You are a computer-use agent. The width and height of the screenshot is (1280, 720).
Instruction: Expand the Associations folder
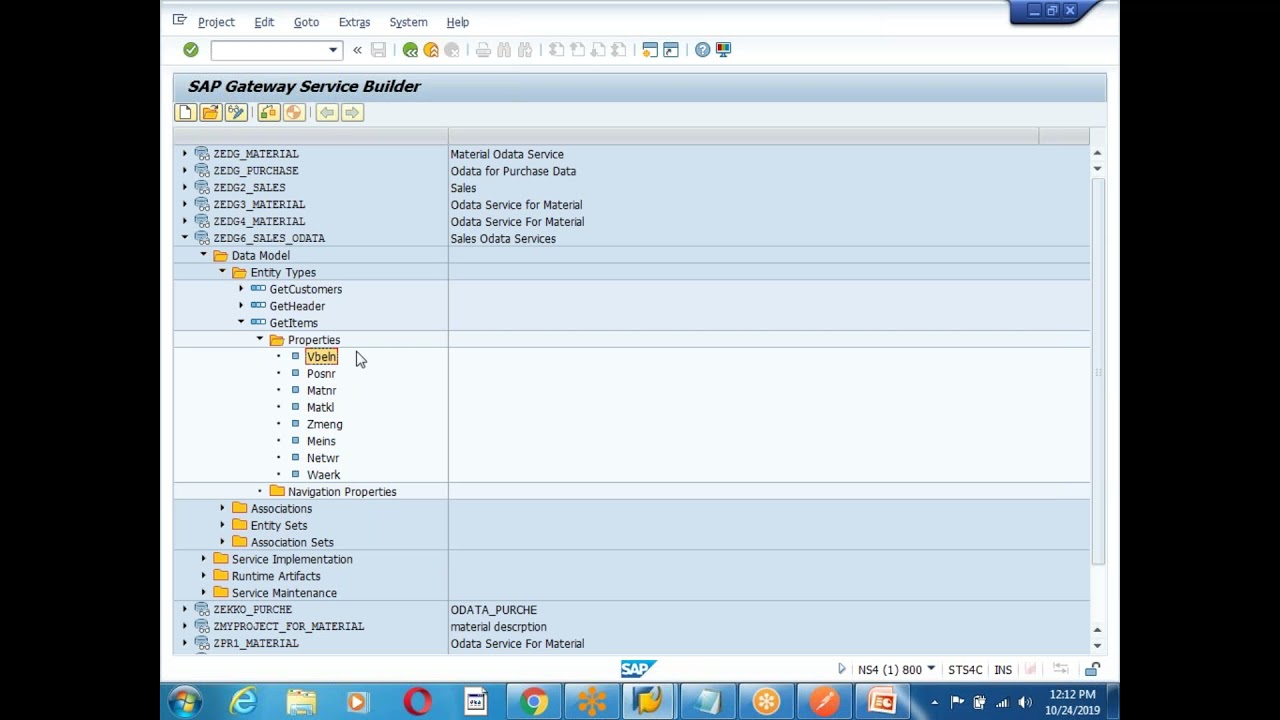point(222,509)
